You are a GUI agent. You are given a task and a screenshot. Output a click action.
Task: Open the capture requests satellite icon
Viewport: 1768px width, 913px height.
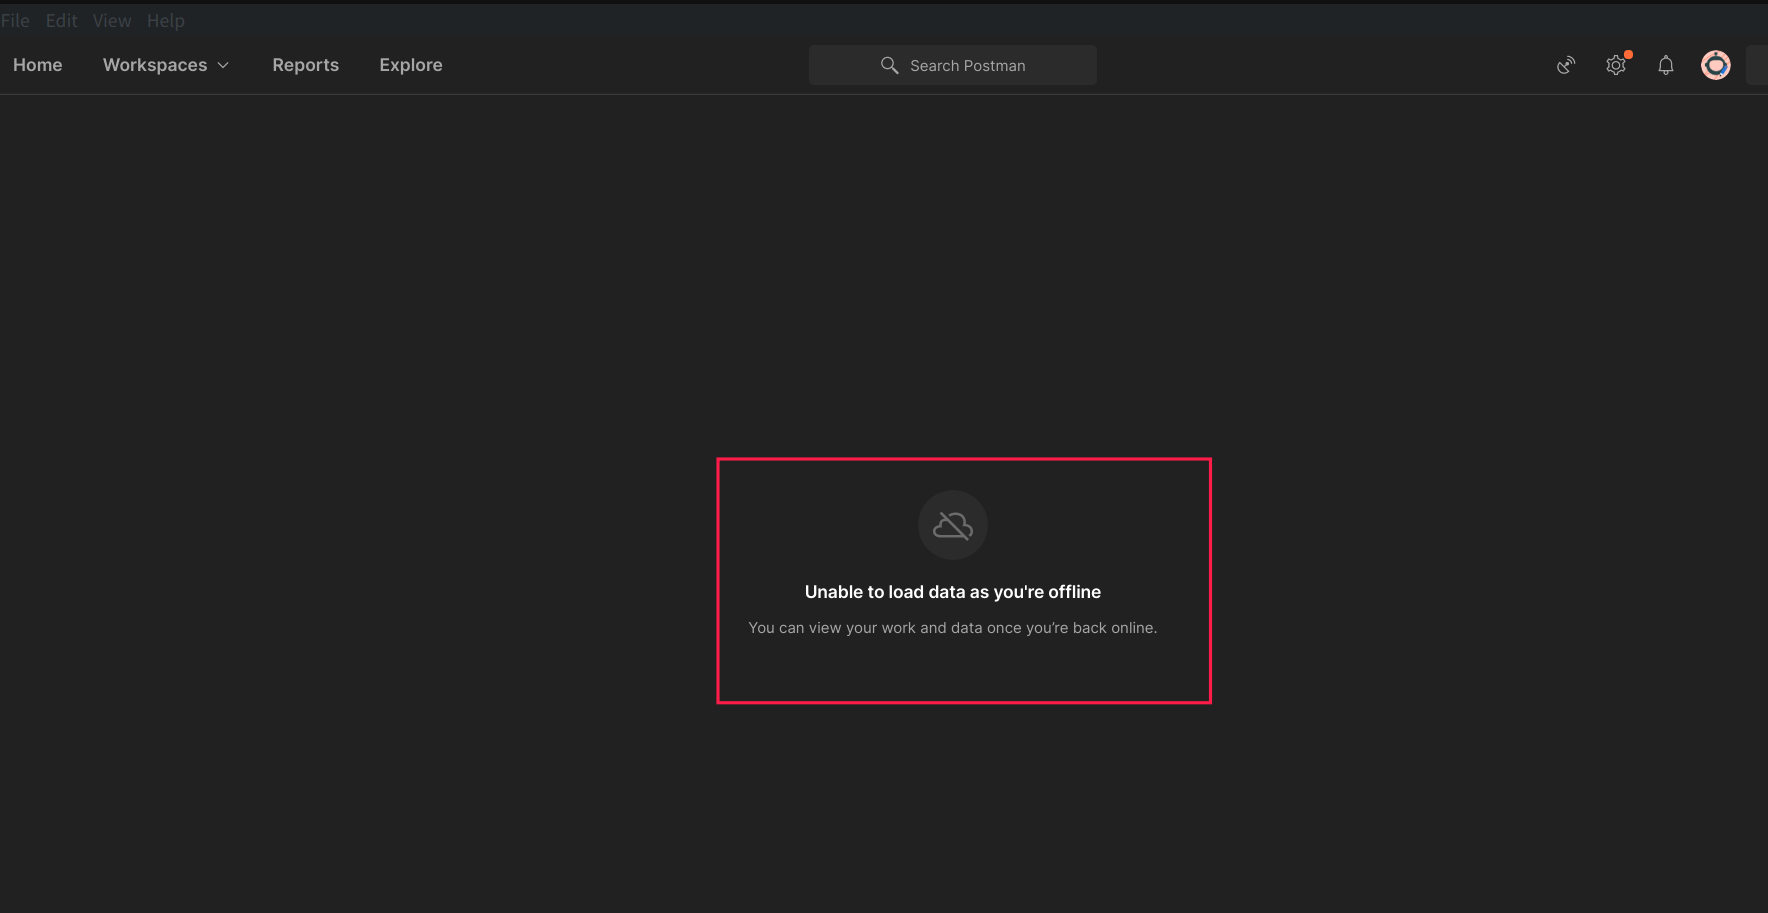(x=1566, y=65)
